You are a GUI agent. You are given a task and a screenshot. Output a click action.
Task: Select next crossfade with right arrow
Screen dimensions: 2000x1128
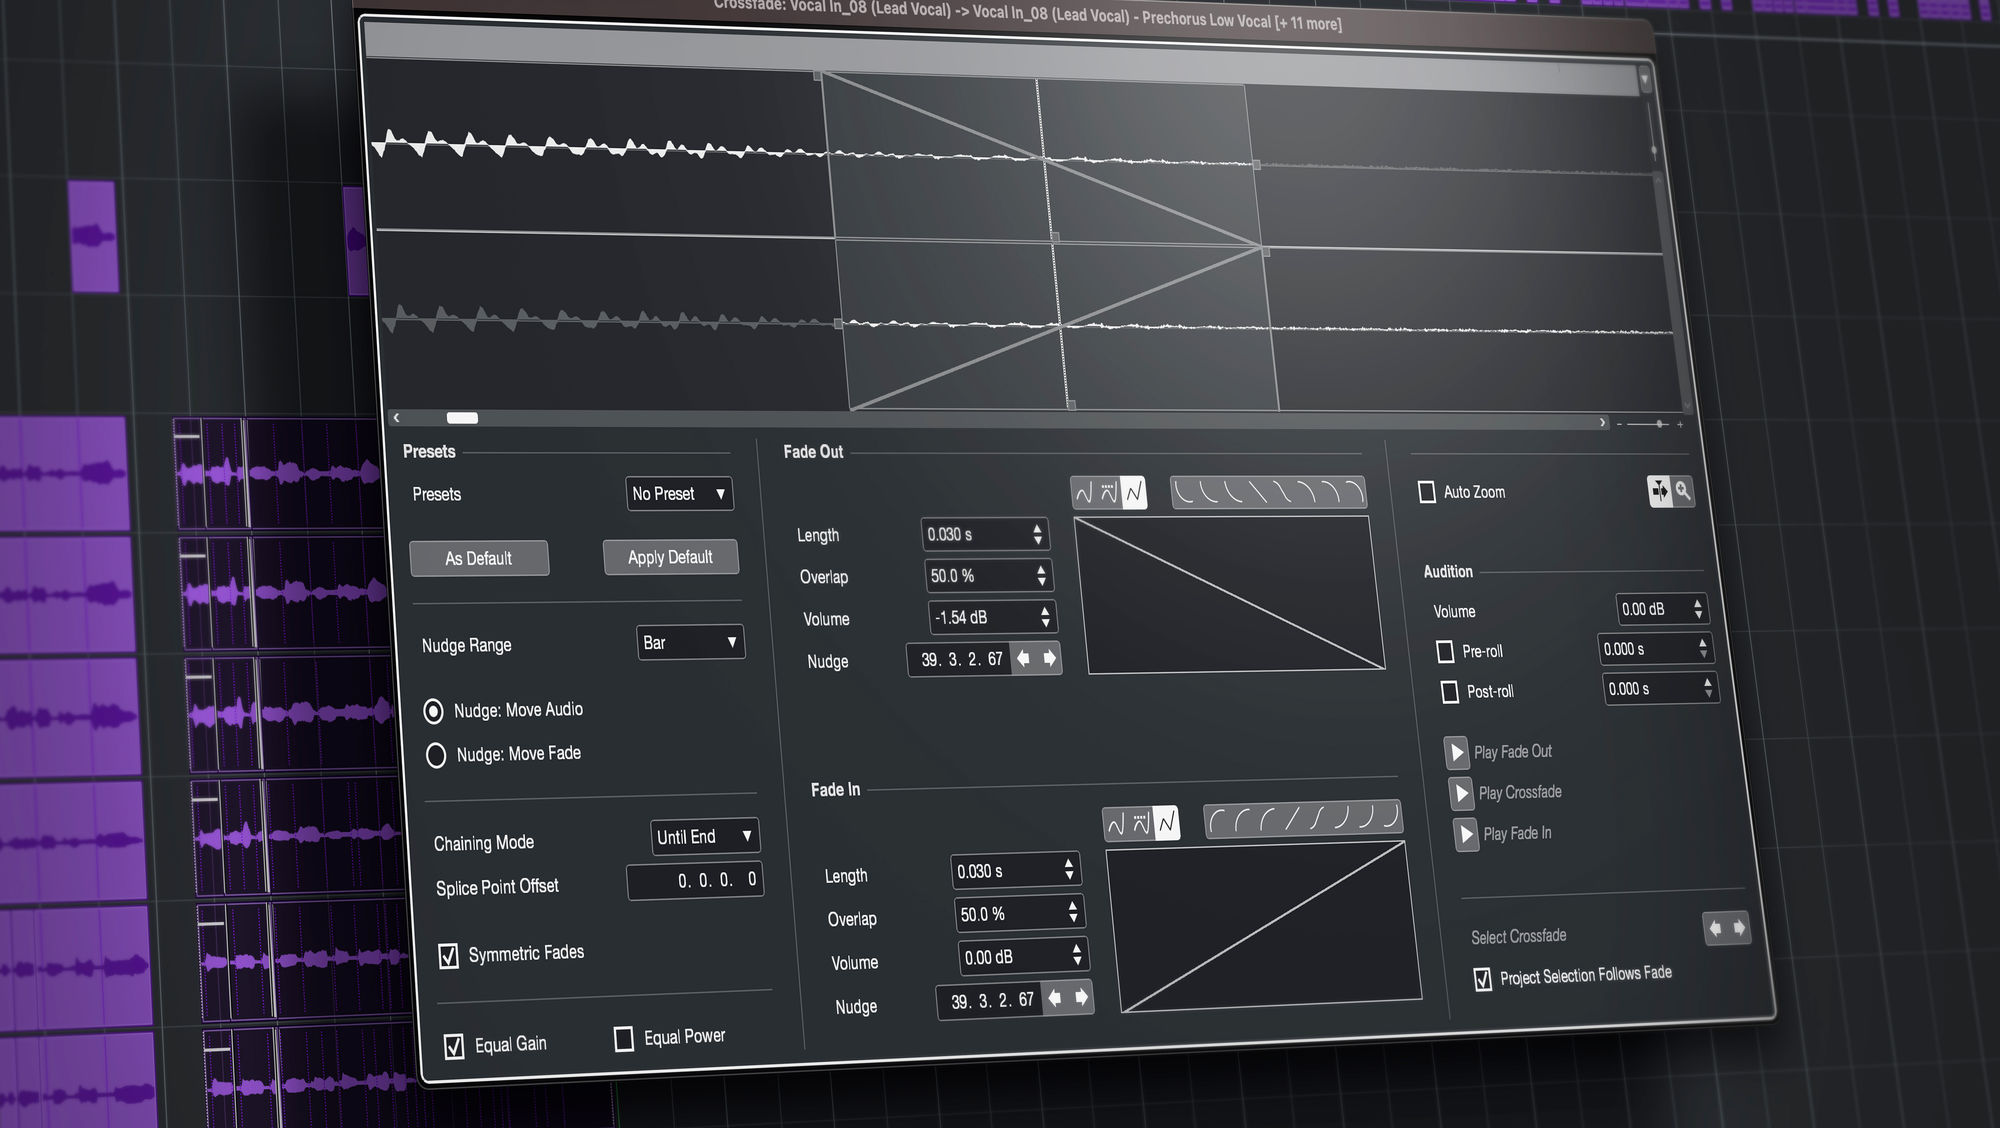pyautogui.click(x=1739, y=928)
